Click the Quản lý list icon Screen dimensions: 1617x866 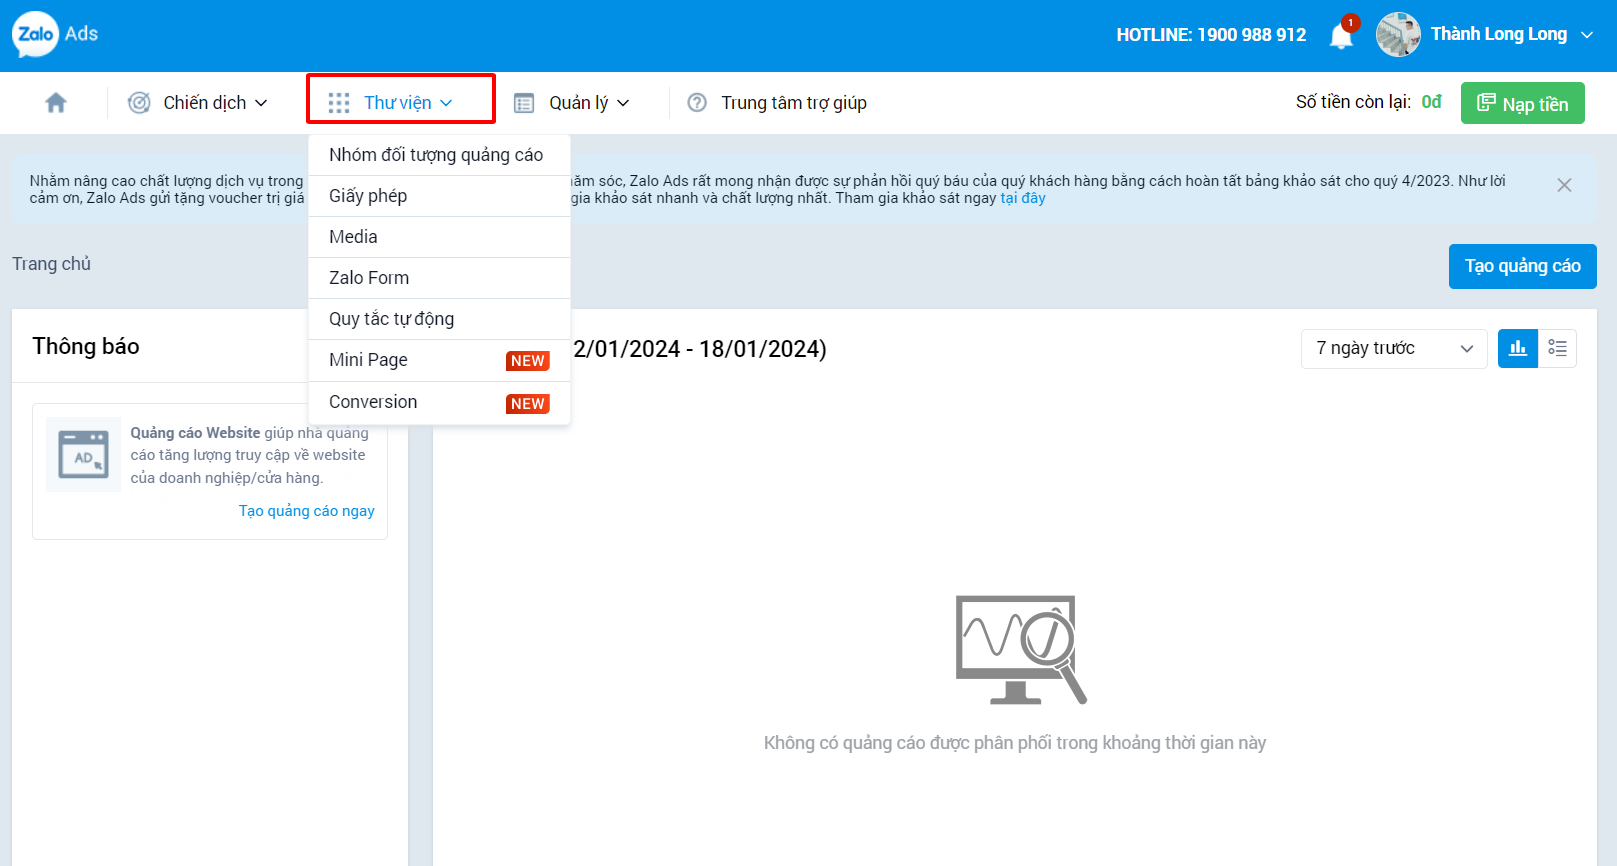pyautogui.click(x=524, y=103)
